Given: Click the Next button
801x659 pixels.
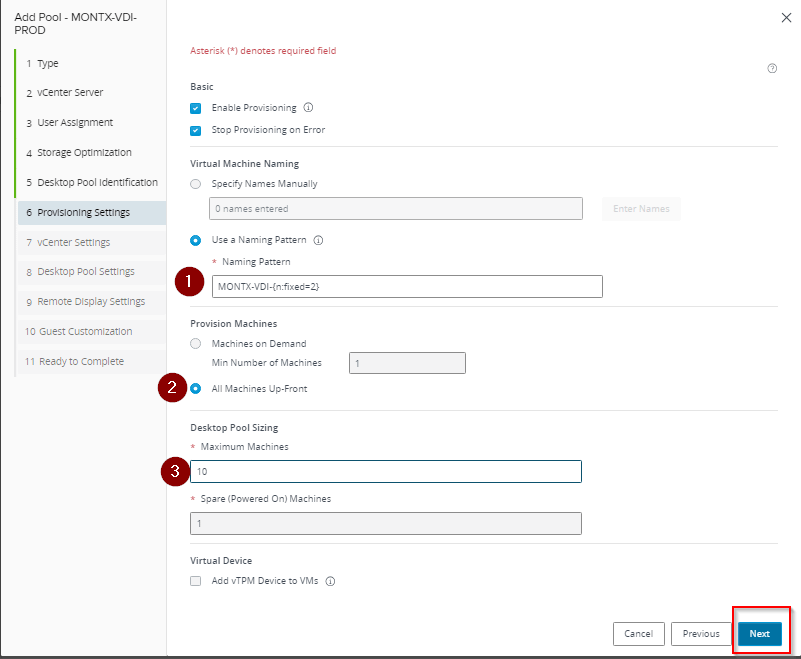Looking at the screenshot, I should click(760, 633).
